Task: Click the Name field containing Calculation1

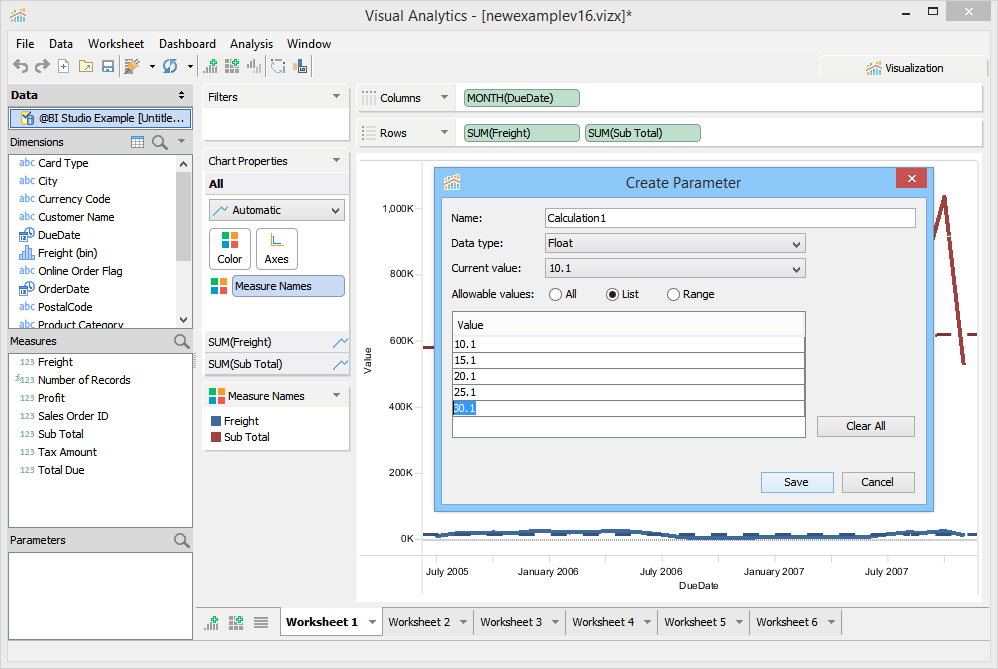Action: point(730,218)
